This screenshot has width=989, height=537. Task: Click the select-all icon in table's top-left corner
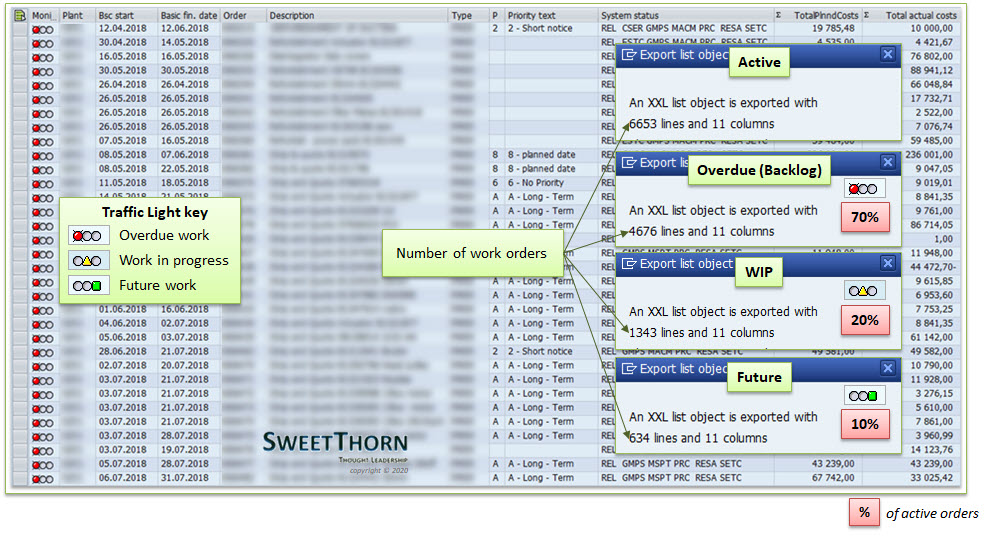click(19, 16)
